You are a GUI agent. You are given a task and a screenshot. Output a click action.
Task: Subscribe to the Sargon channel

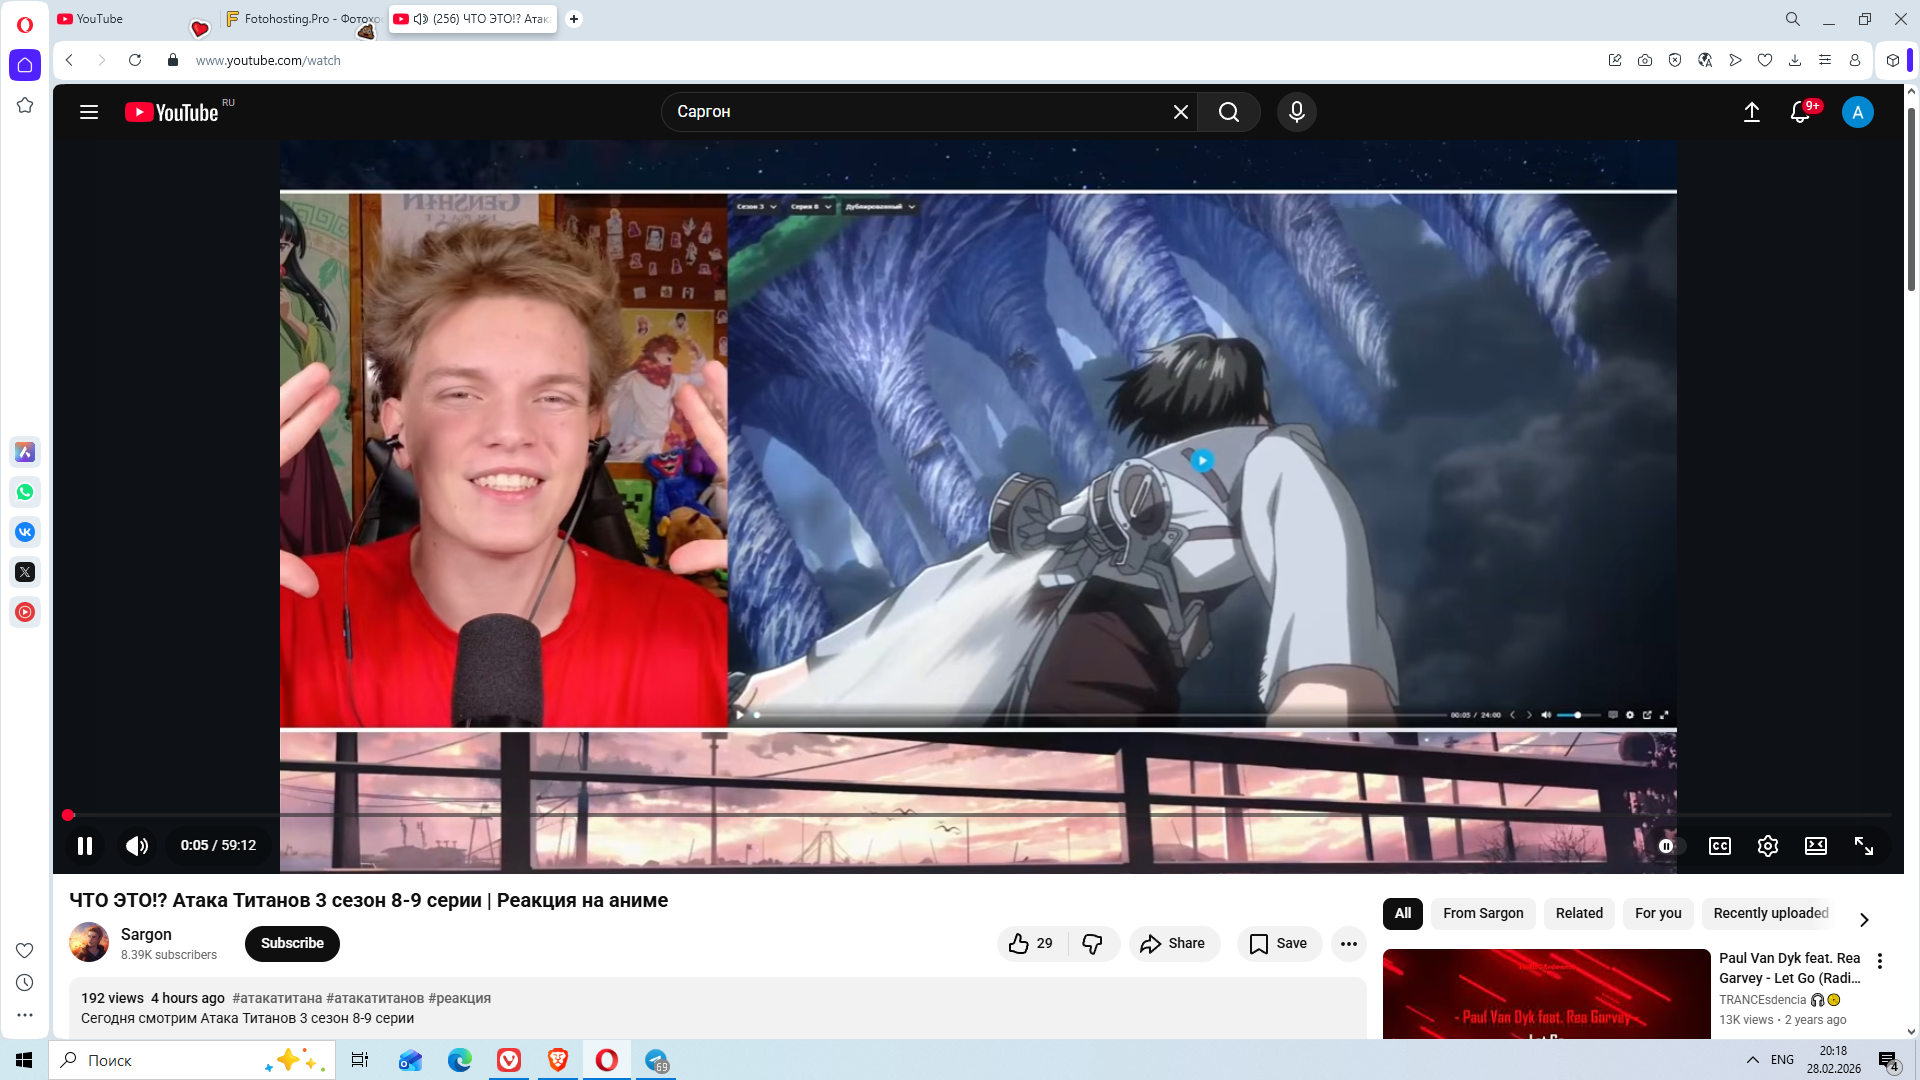click(292, 943)
